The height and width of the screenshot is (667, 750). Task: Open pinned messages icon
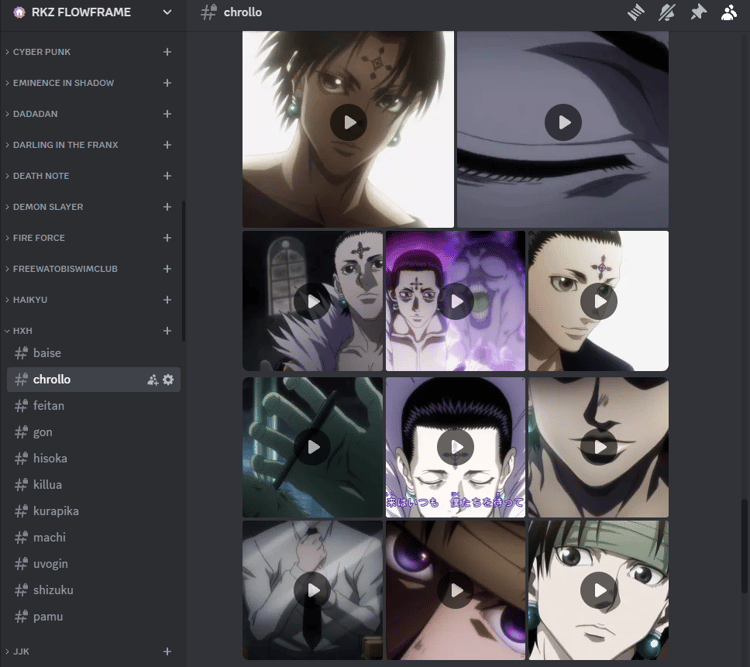[698, 12]
